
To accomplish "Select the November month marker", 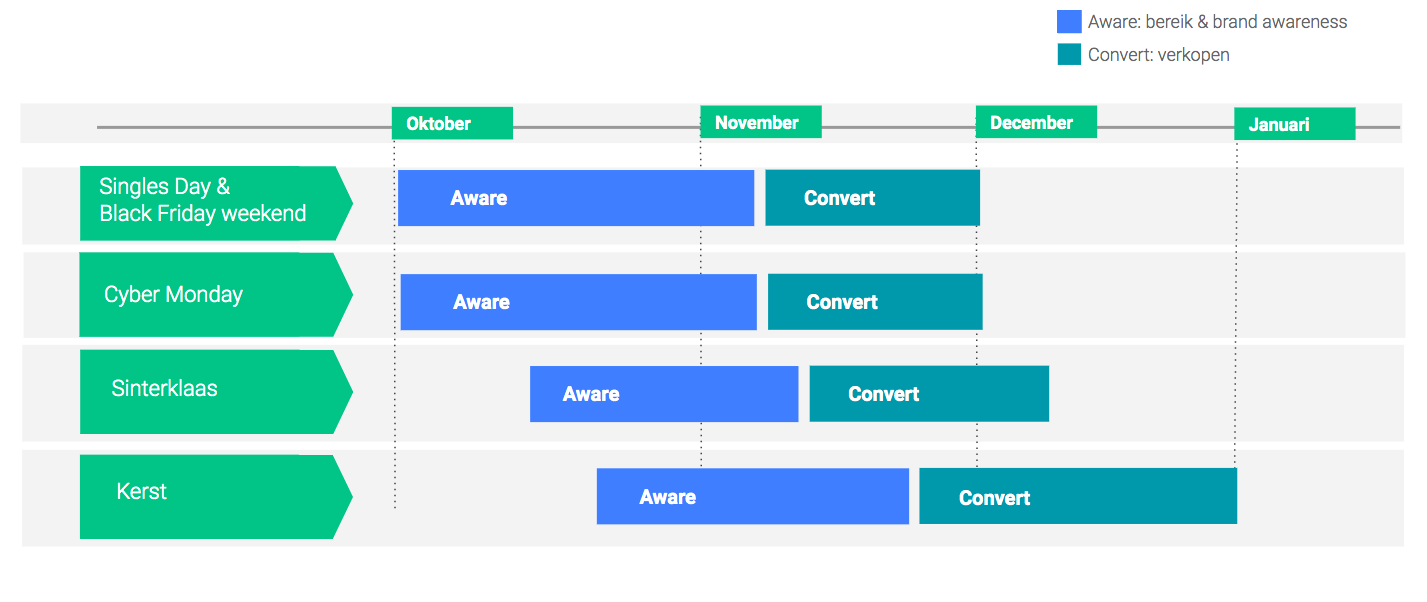I will 760,123.
